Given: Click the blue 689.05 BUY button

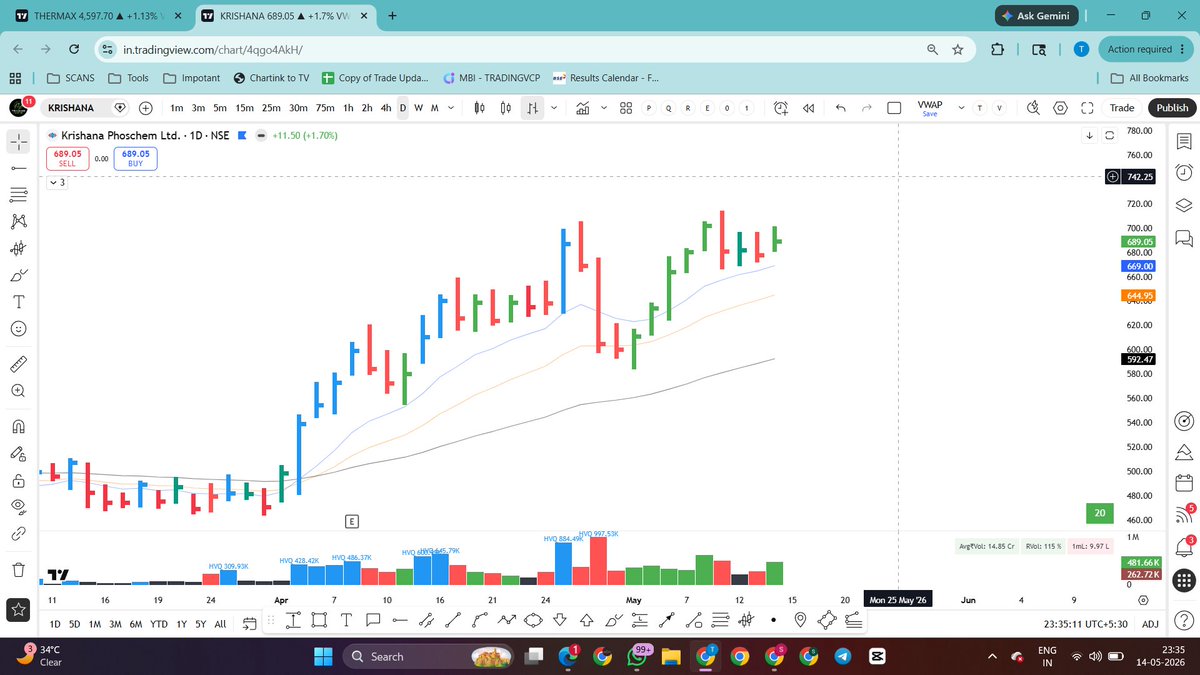Looking at the screenshot, I should tap(135, 158).
